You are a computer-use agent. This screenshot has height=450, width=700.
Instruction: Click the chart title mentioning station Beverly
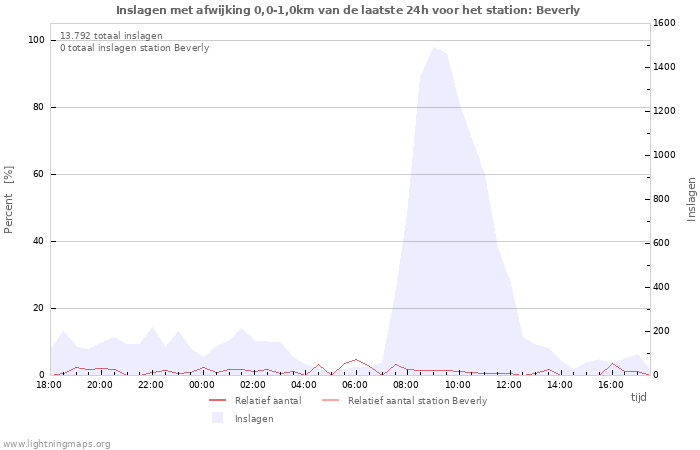point(348,10)
